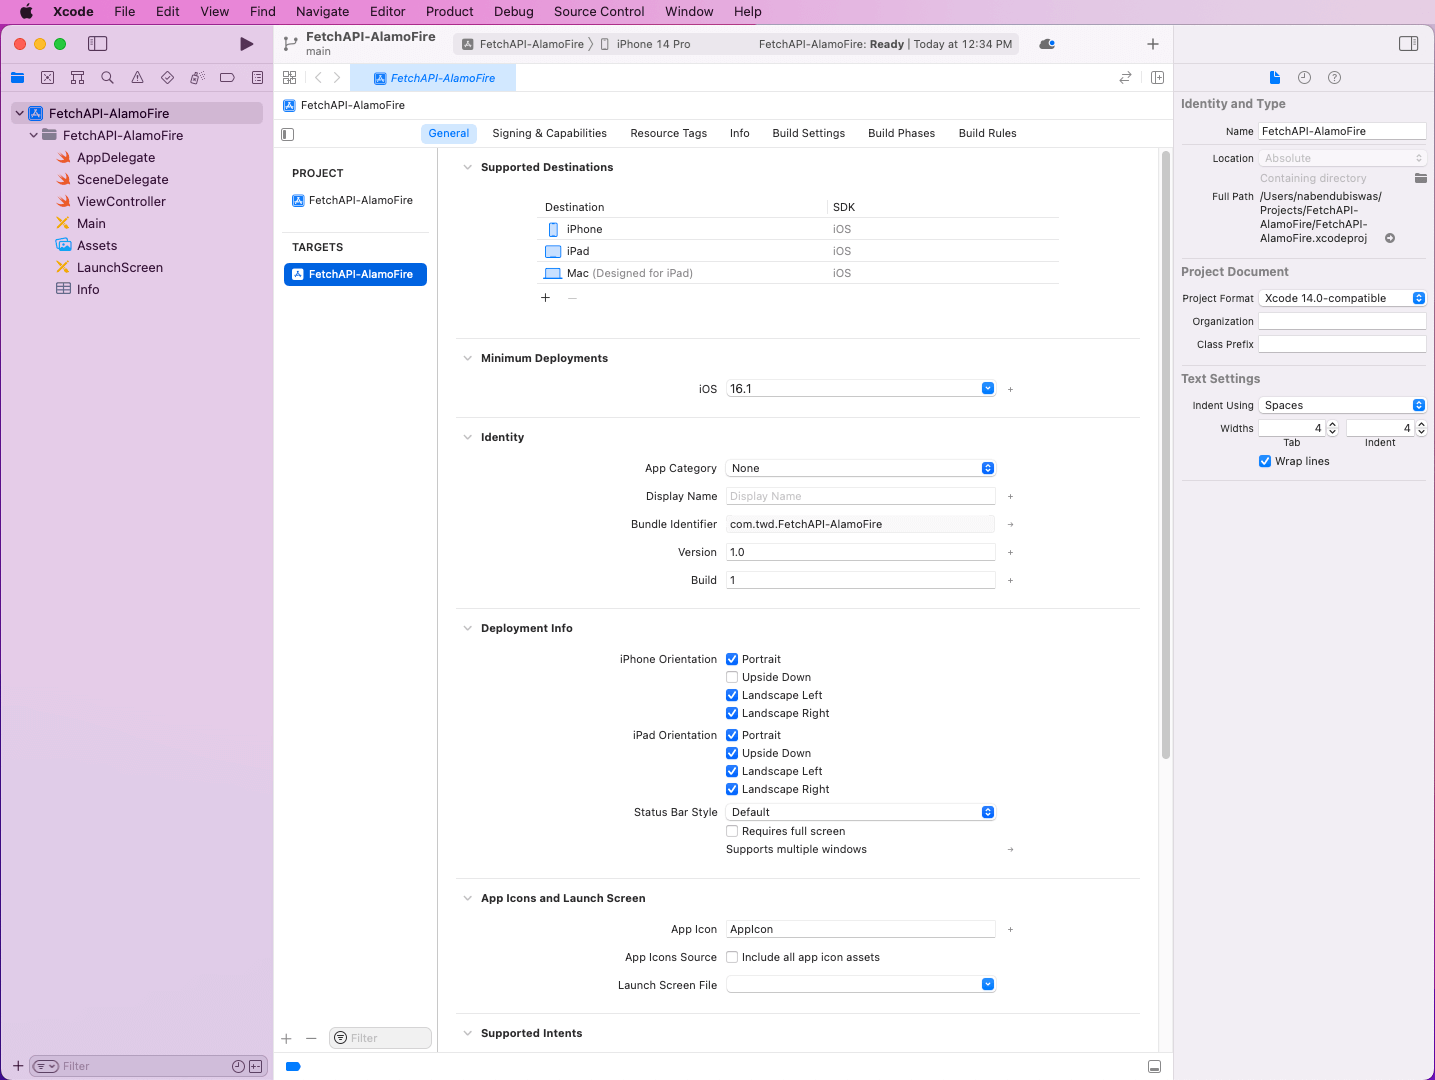Increment the Tab width stepper
Image resolution: width=1435 pixels, height=1080 pixels.
pos(1332,425)
